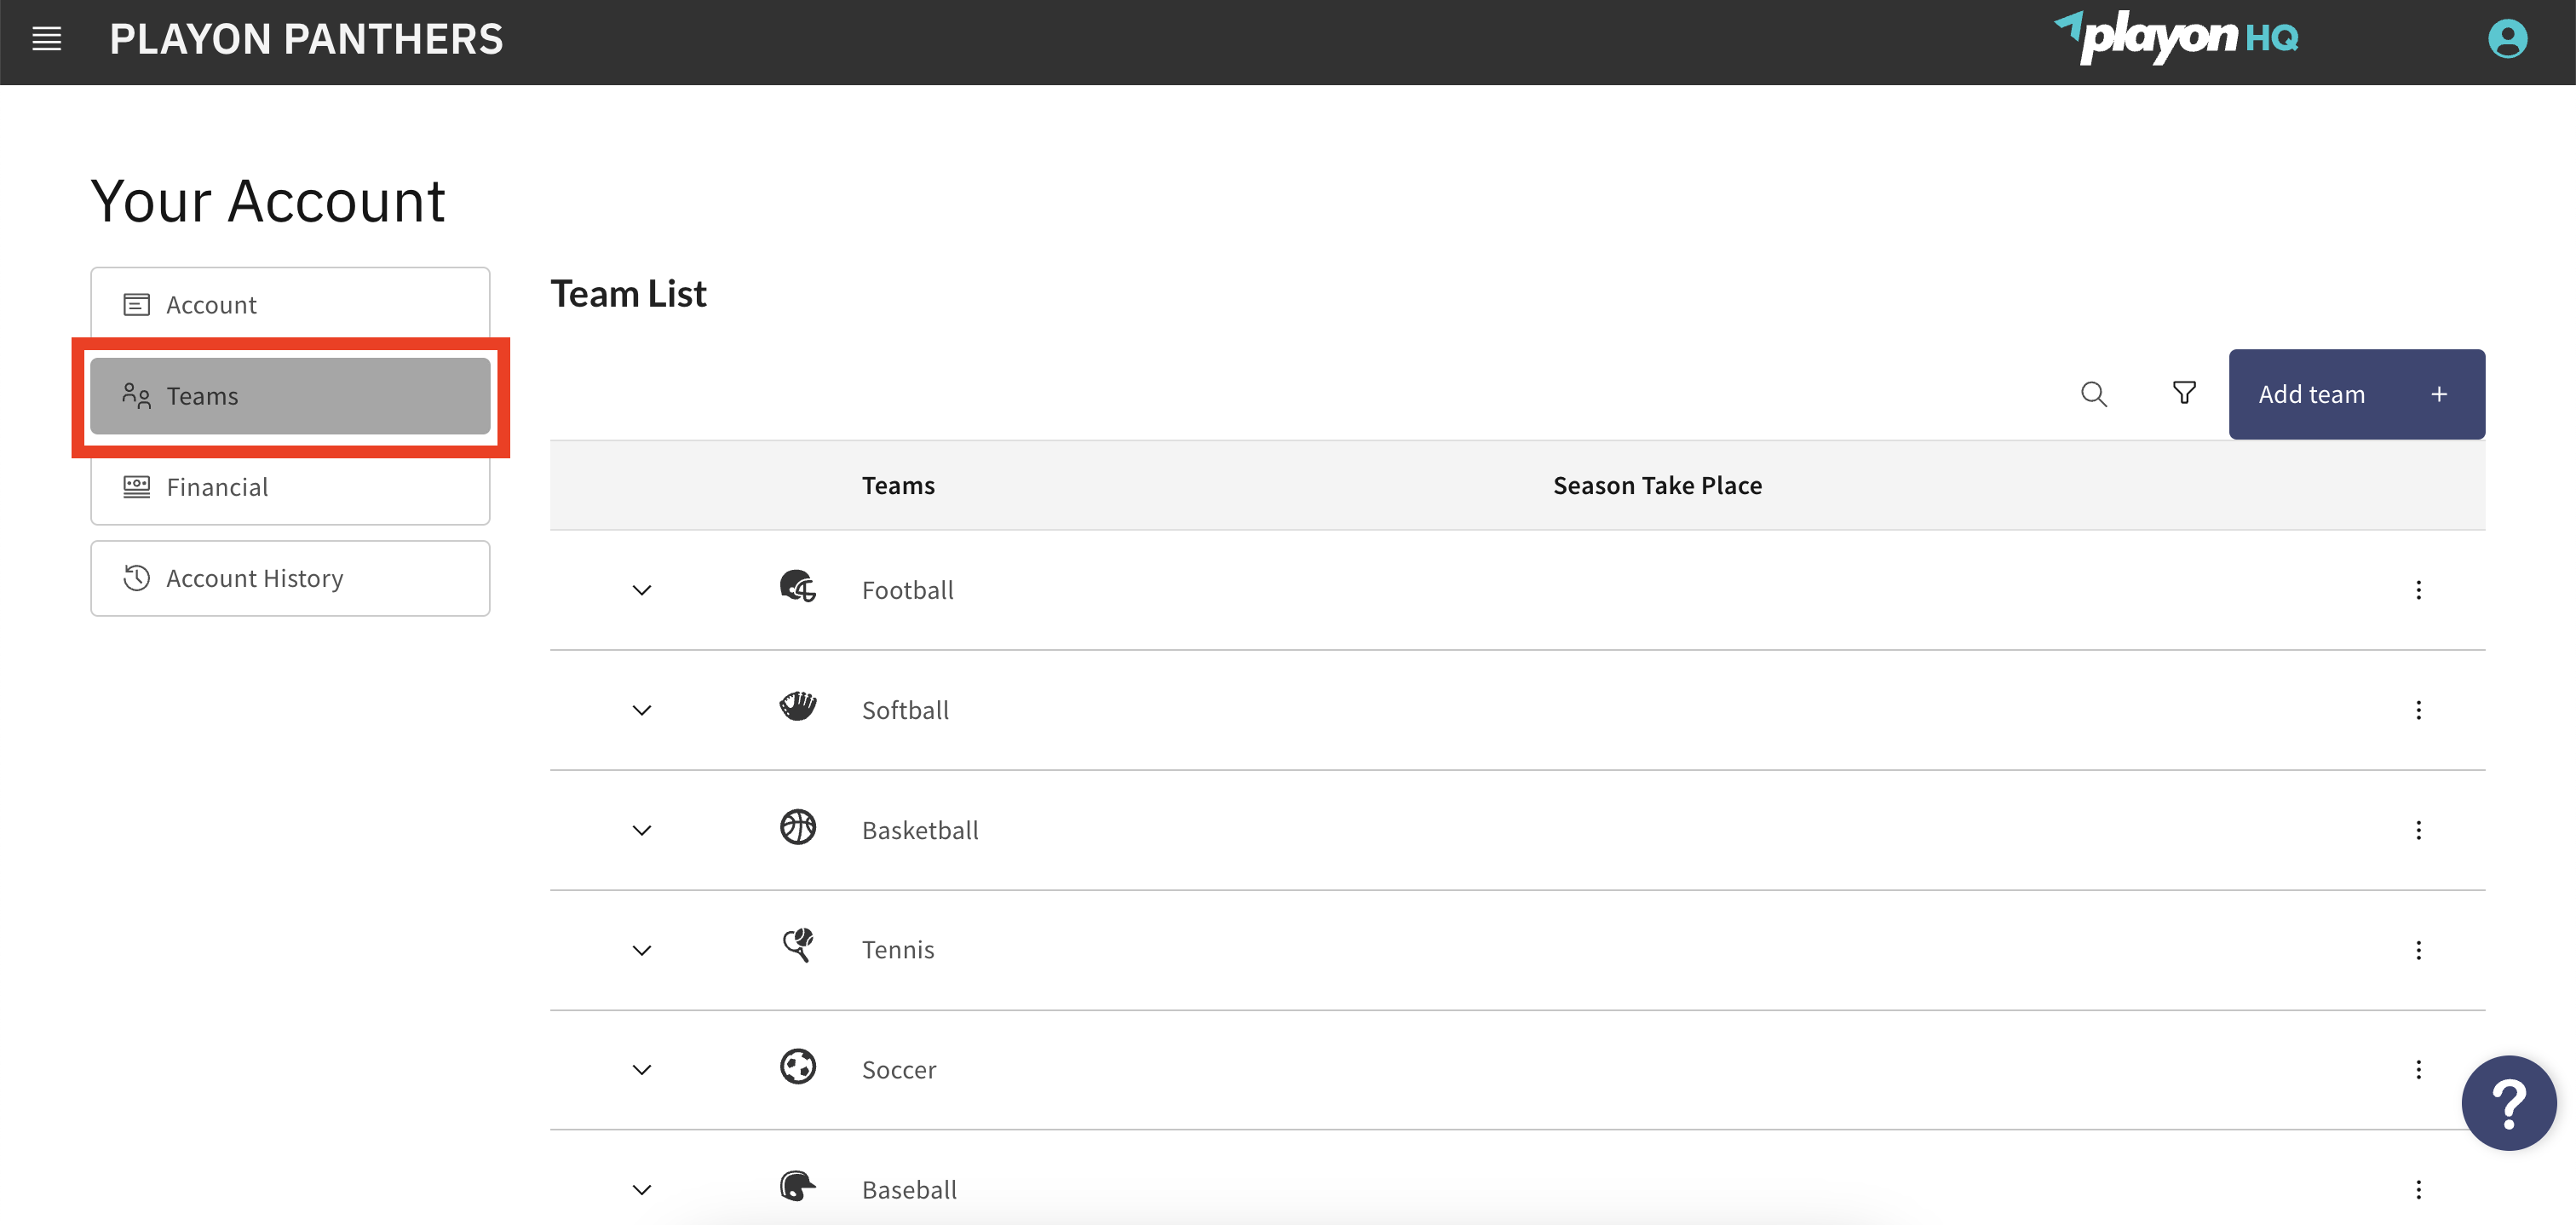This screenshot has width=2576, height=1225.
Task: Click the PlayOn HQ logo
Action: (x=2176, y=38)
